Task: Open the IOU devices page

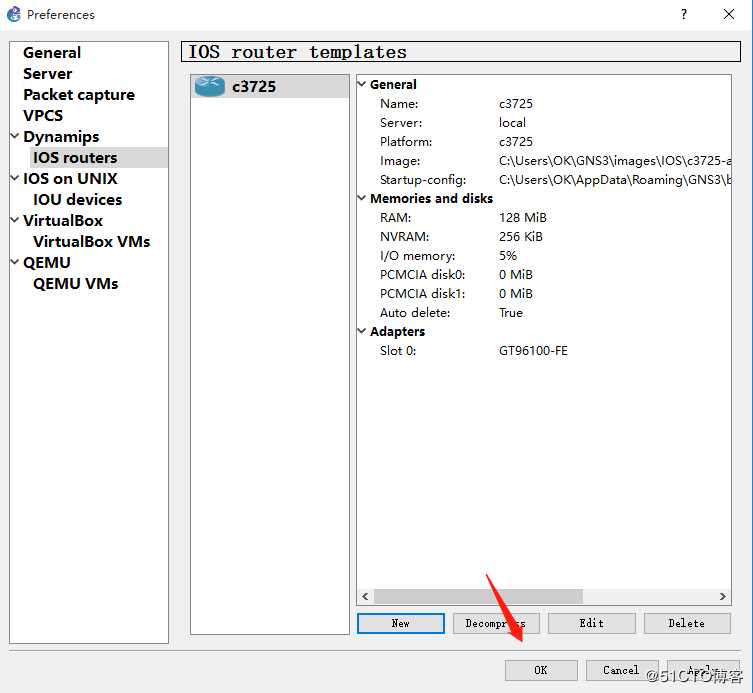Action: point(77,199)
